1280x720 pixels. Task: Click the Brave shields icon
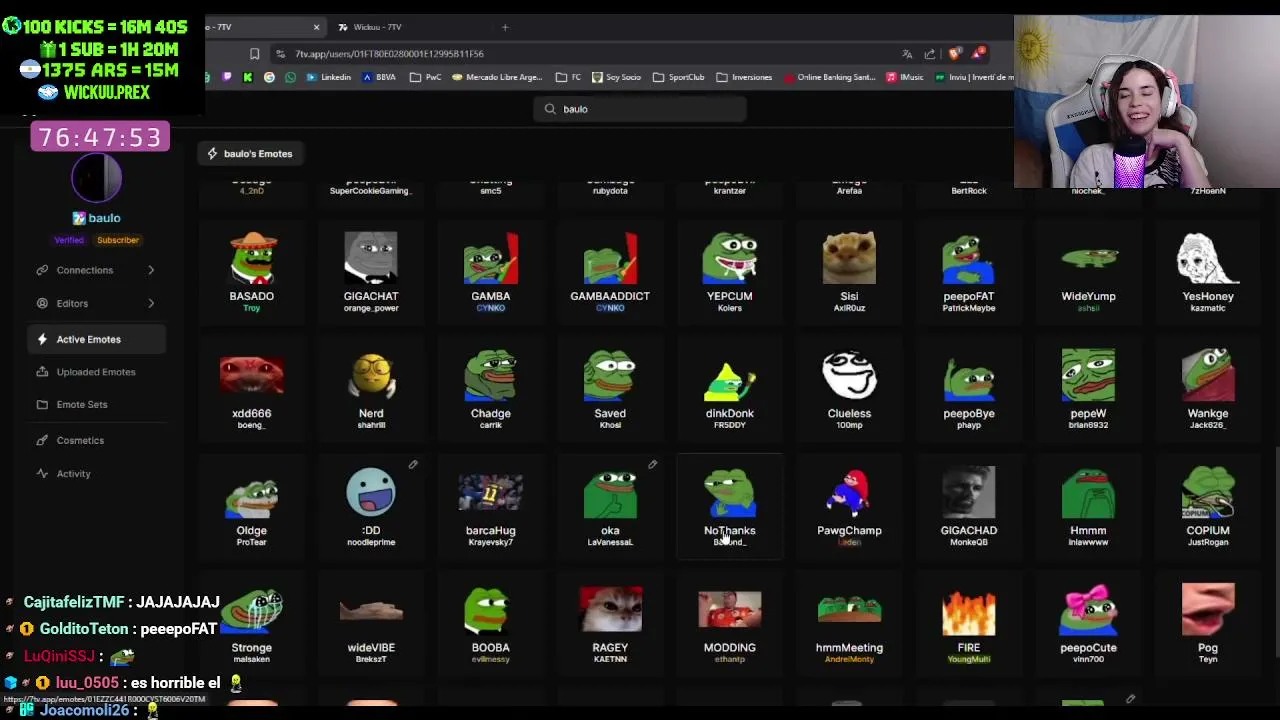tap(955, 54)
